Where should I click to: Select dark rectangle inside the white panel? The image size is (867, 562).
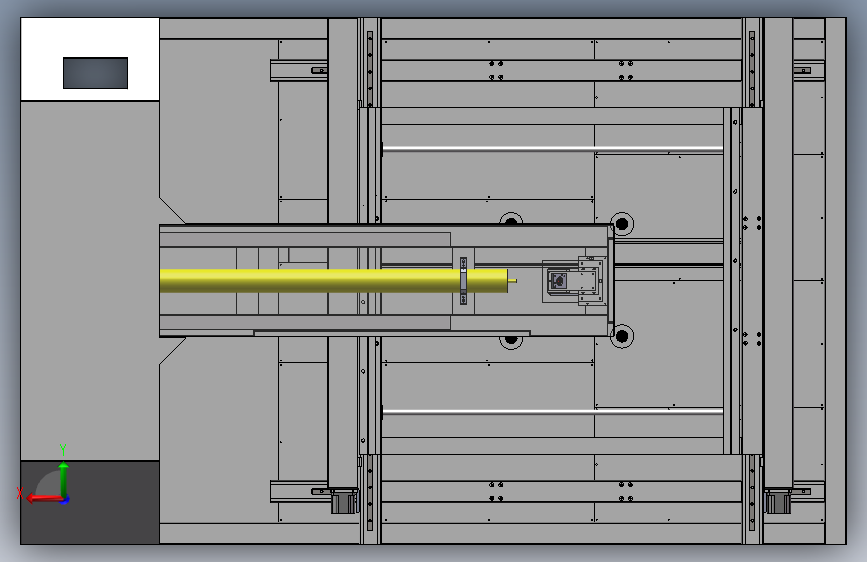(96, 73)
